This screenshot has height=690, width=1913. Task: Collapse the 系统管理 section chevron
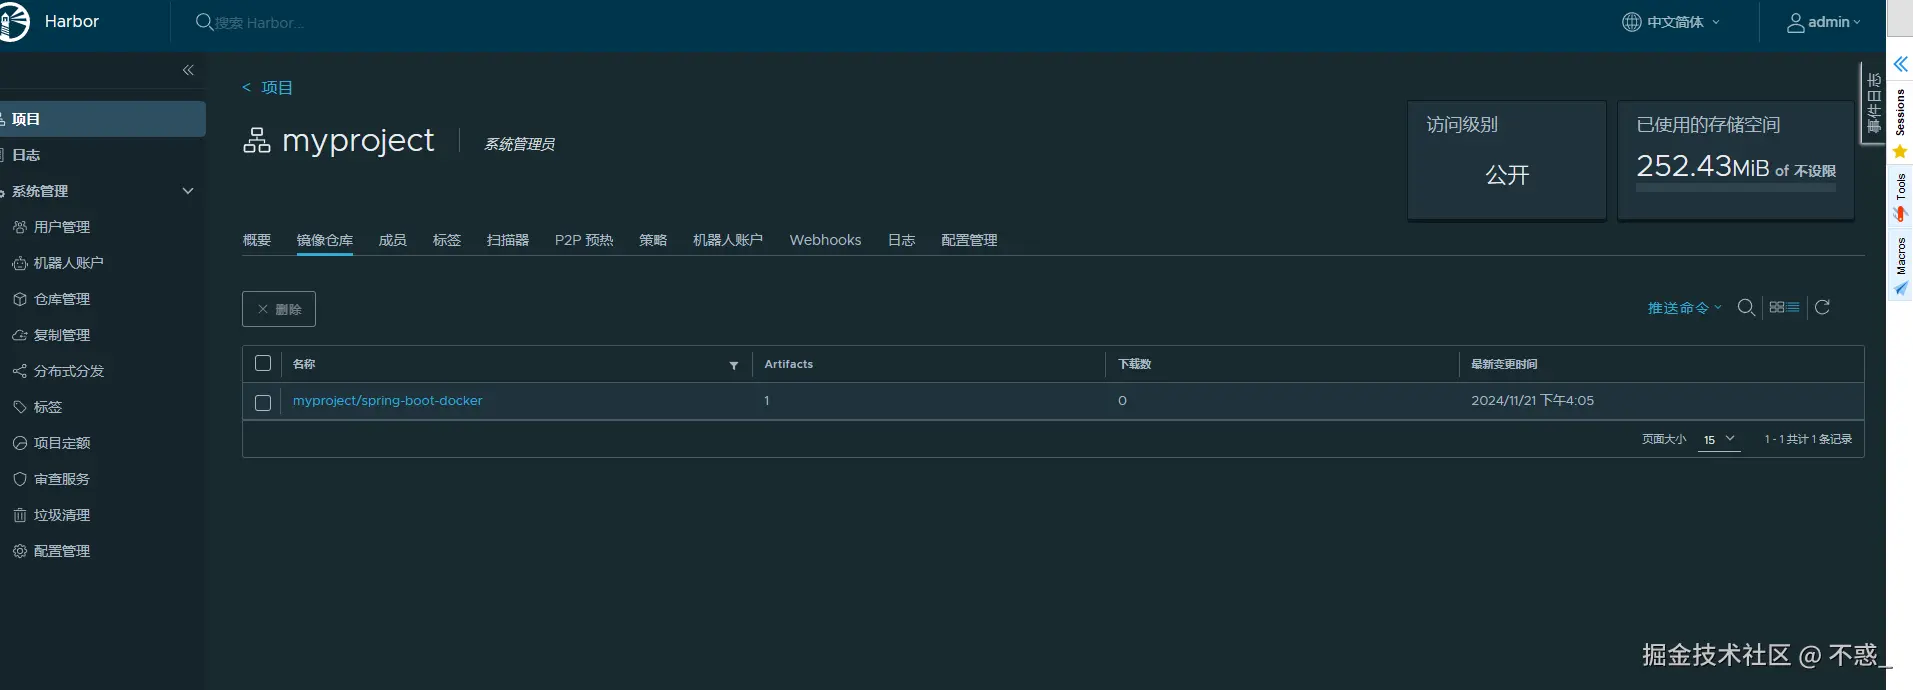click(188, 191)
